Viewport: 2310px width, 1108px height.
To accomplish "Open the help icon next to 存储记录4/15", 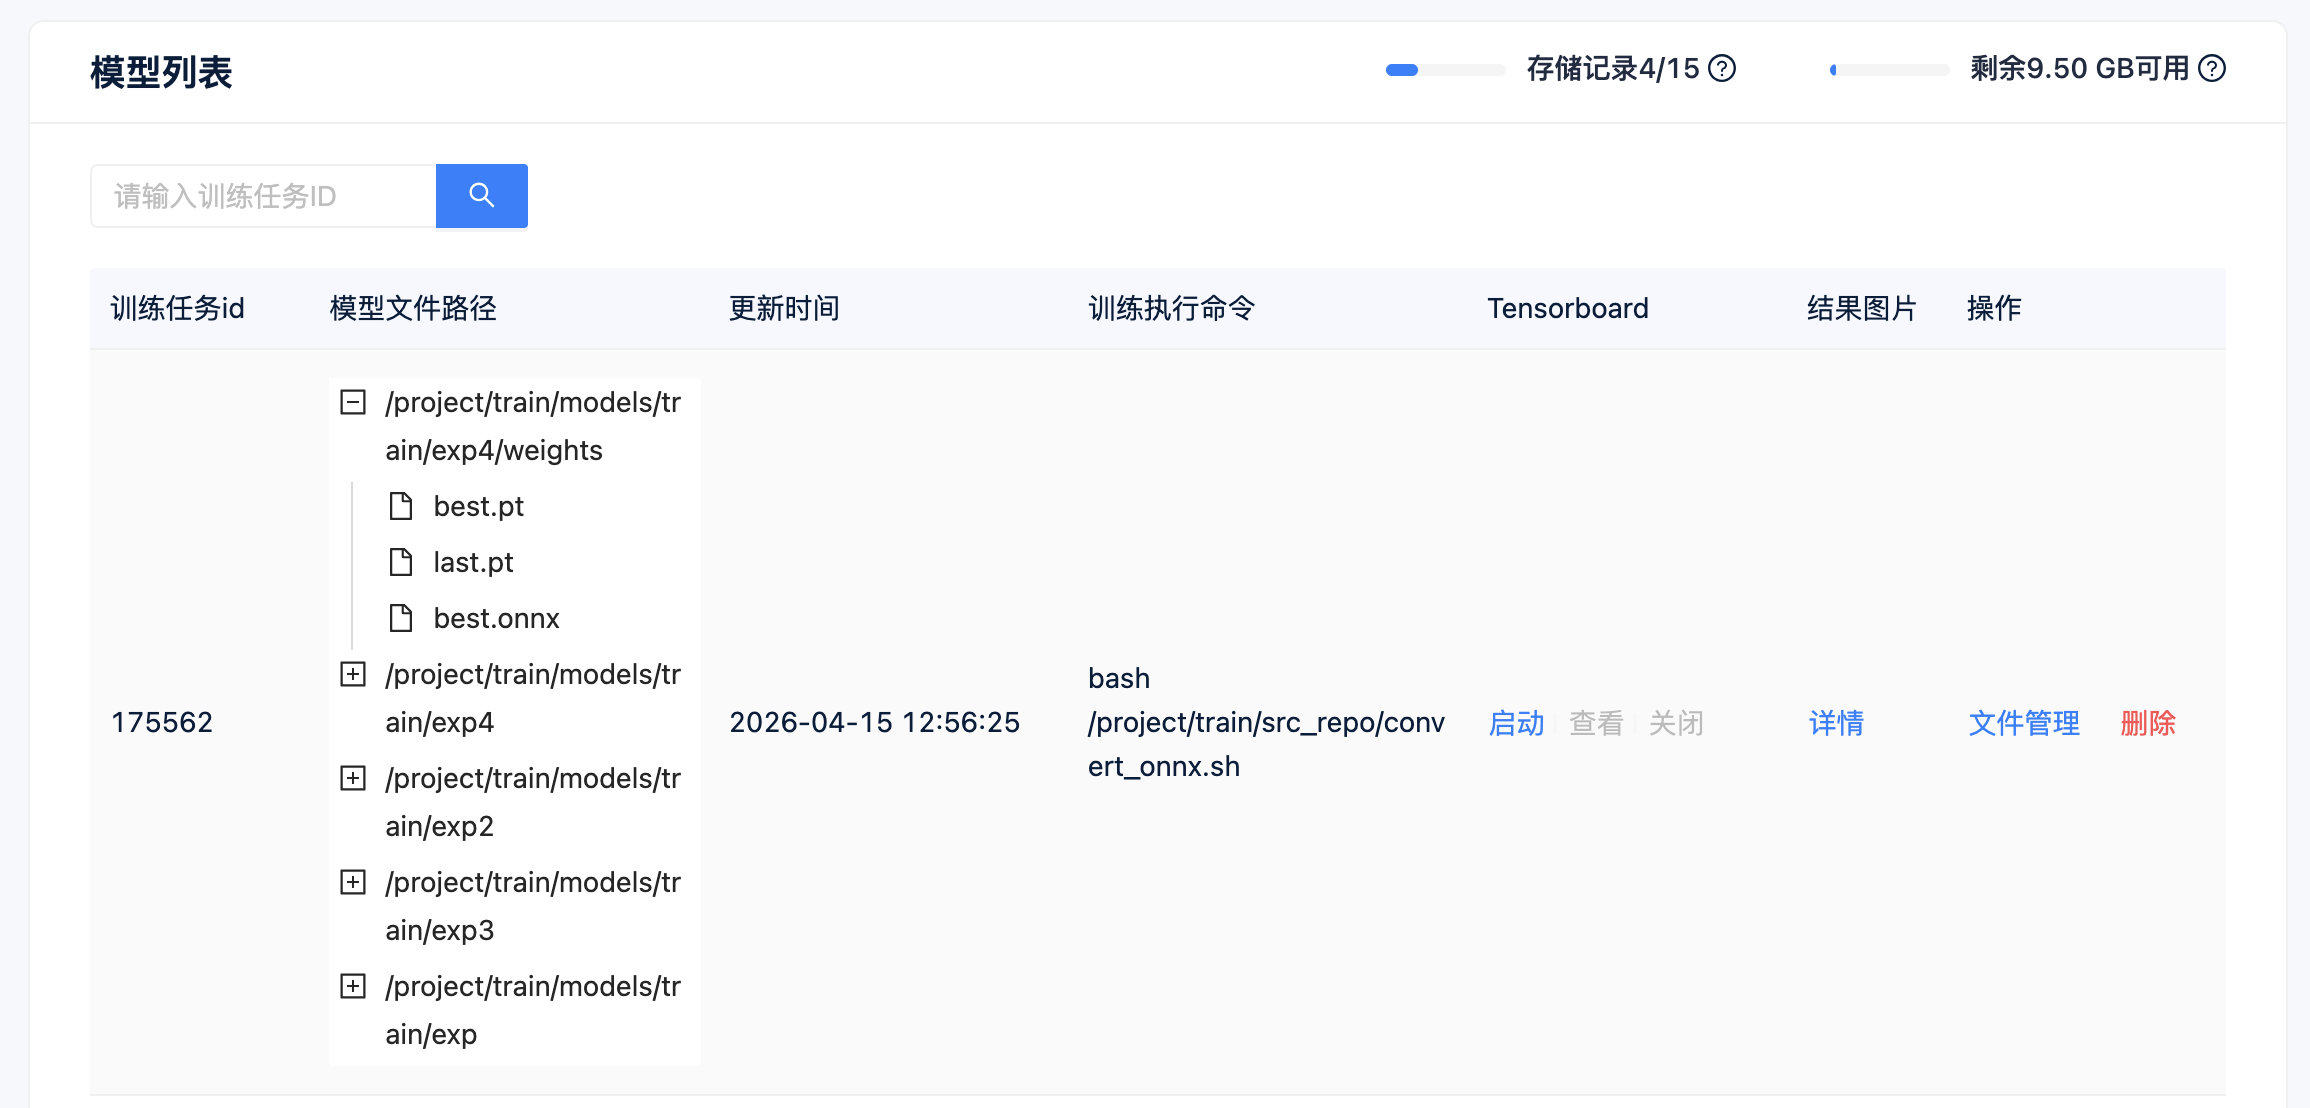I will pos(1721,68).
